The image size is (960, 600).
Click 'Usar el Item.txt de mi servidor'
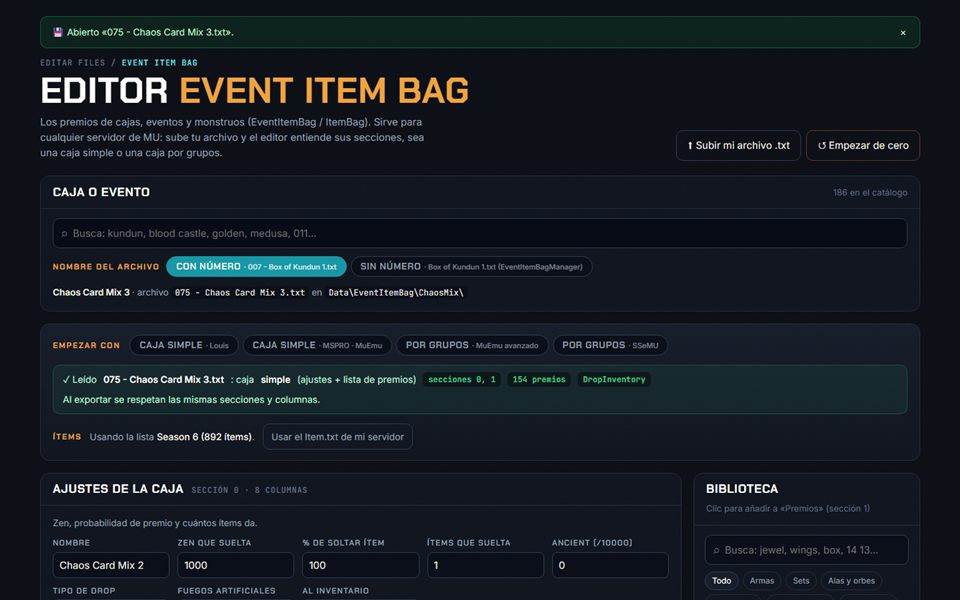[x=337, y=437]
